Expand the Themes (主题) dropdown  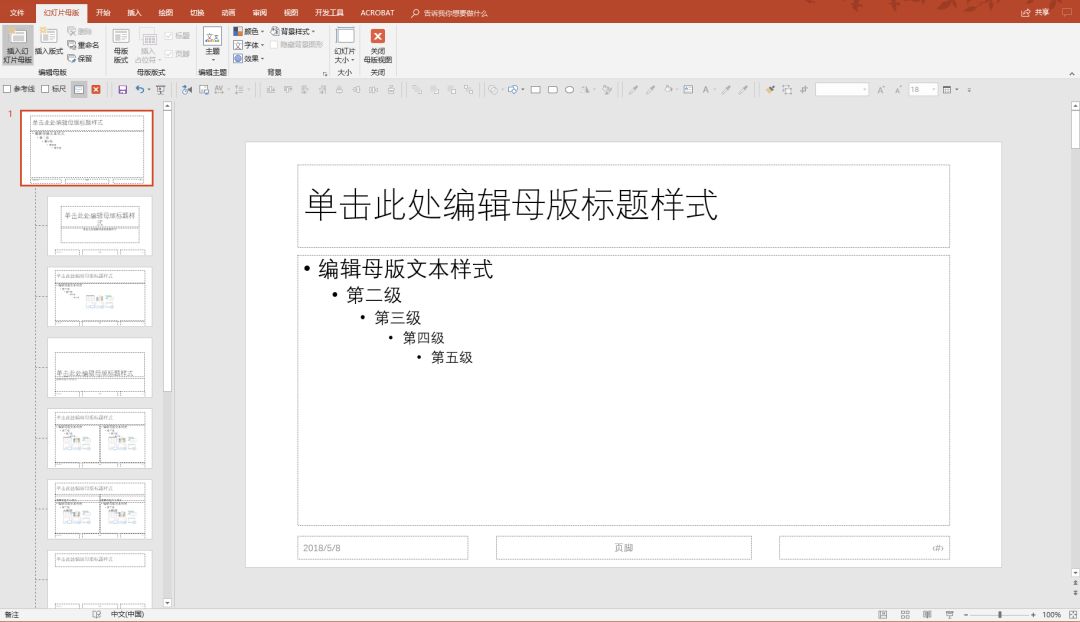[x=211, y=44]
